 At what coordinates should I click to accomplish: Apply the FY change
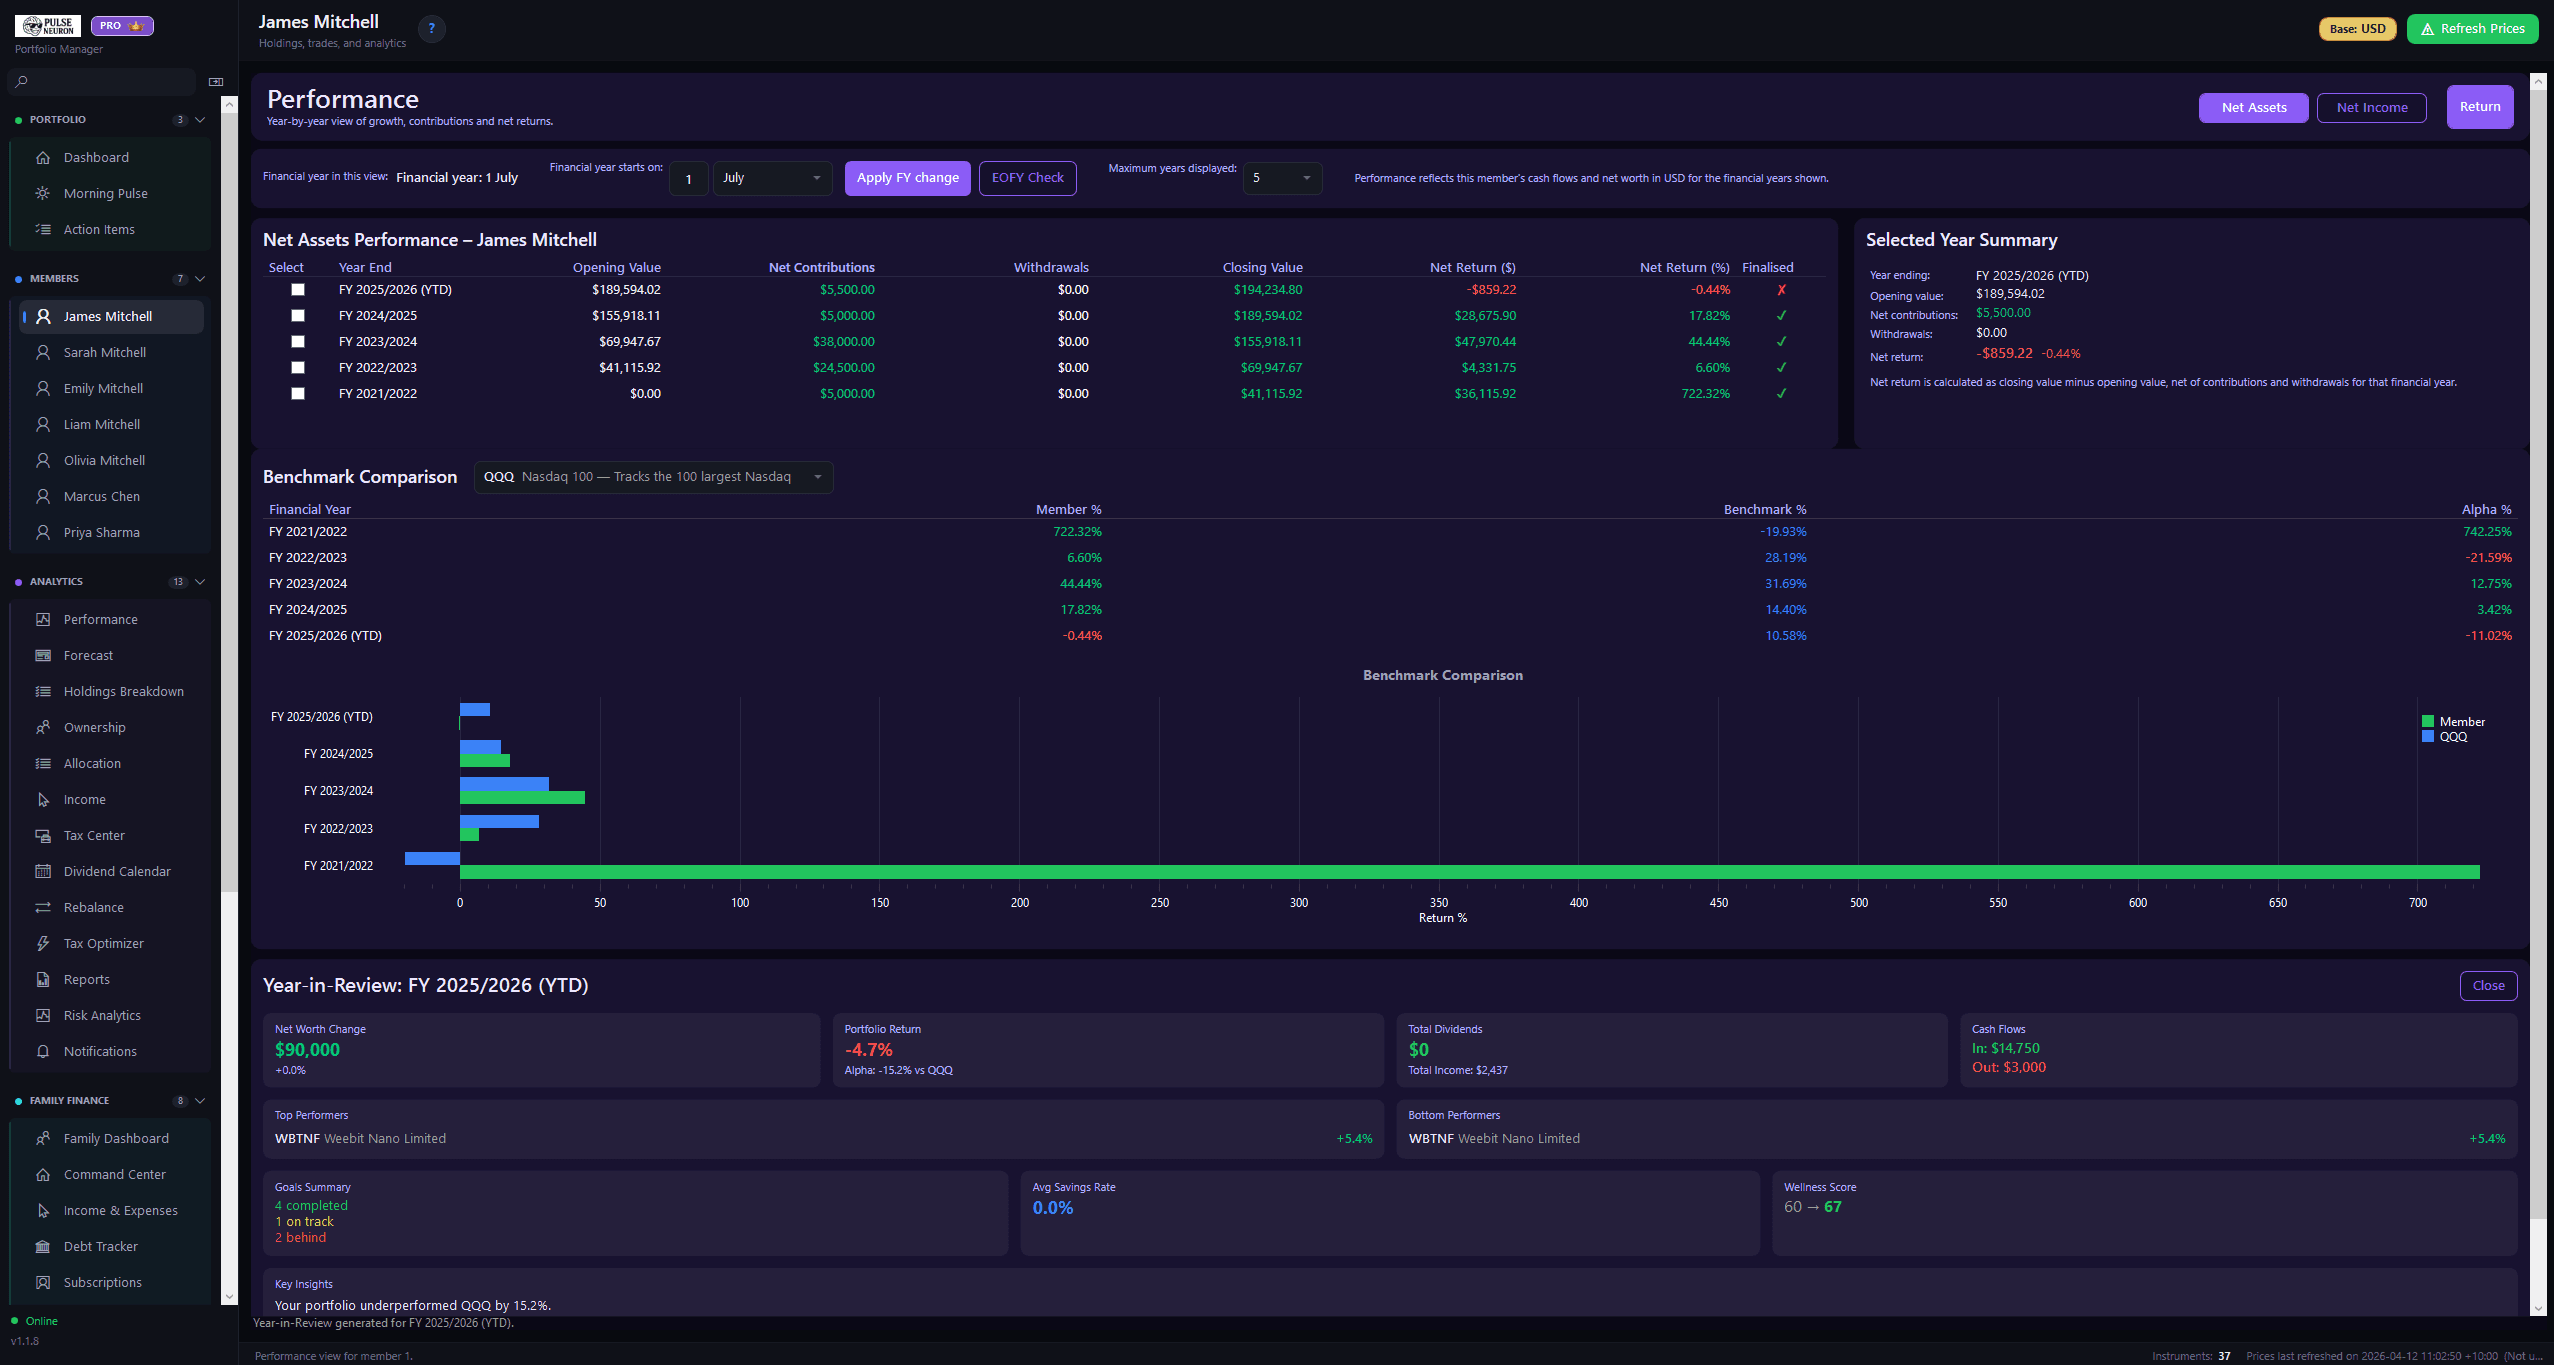906,178
